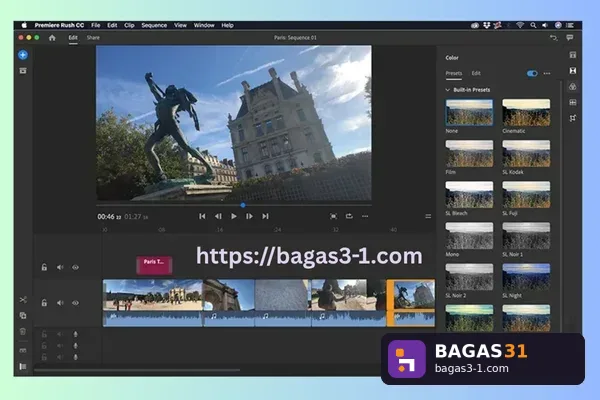Step forward one frame
This screenshot has width=600, height=400.
[x=249, y=216]
